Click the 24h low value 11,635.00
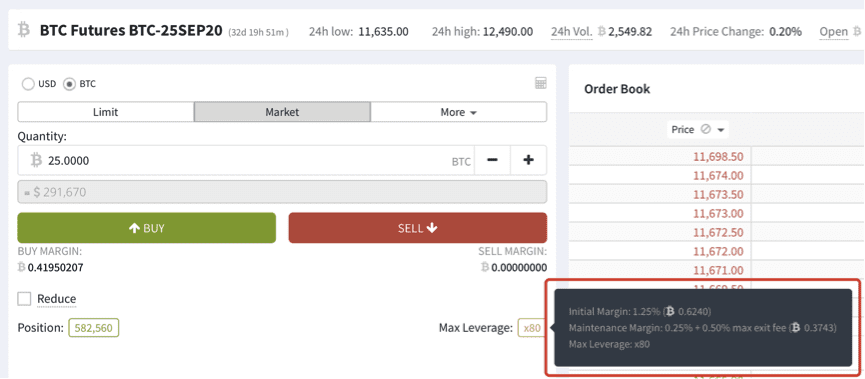 [383, 31]
